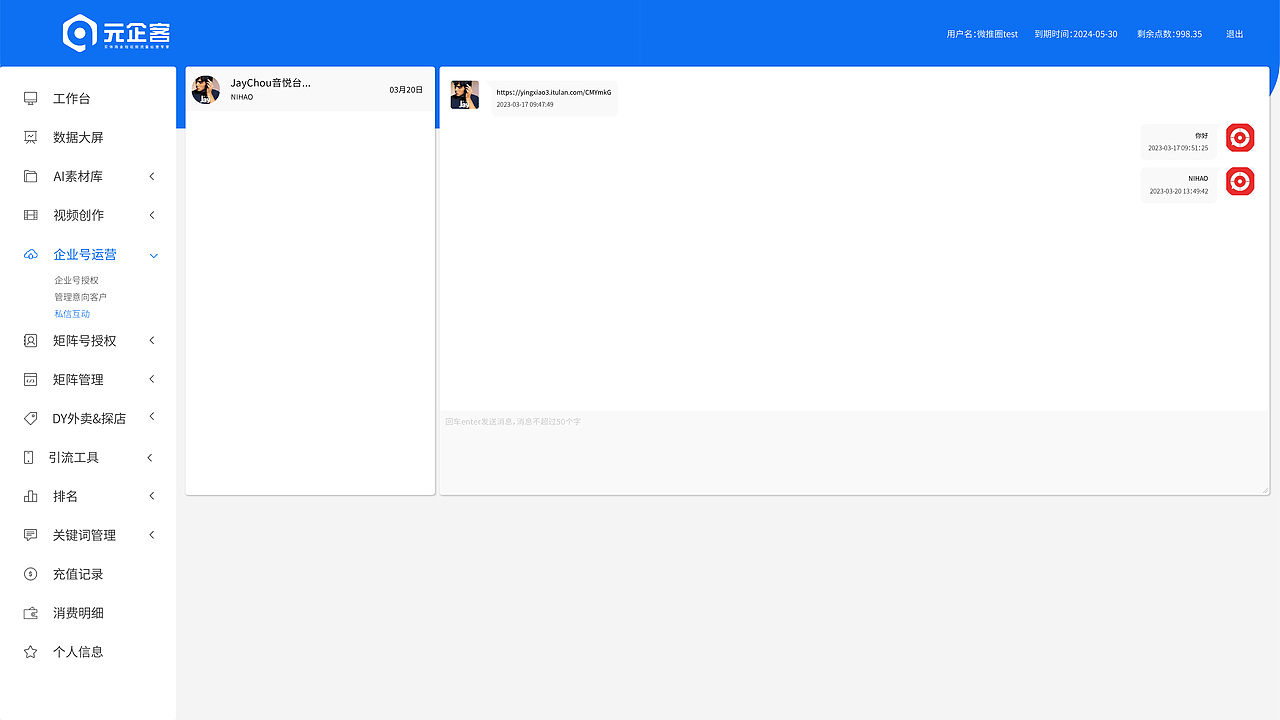Click the 引流工具 phone icon
The height and width of the screenshot is (720, 1280).
point(28,457)
